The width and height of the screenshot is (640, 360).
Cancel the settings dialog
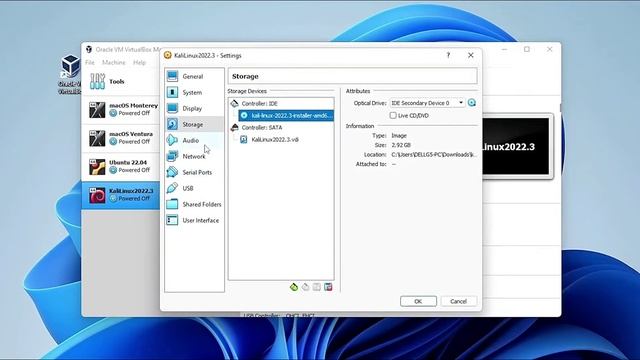pyautogui.click(x=458, y=301)
